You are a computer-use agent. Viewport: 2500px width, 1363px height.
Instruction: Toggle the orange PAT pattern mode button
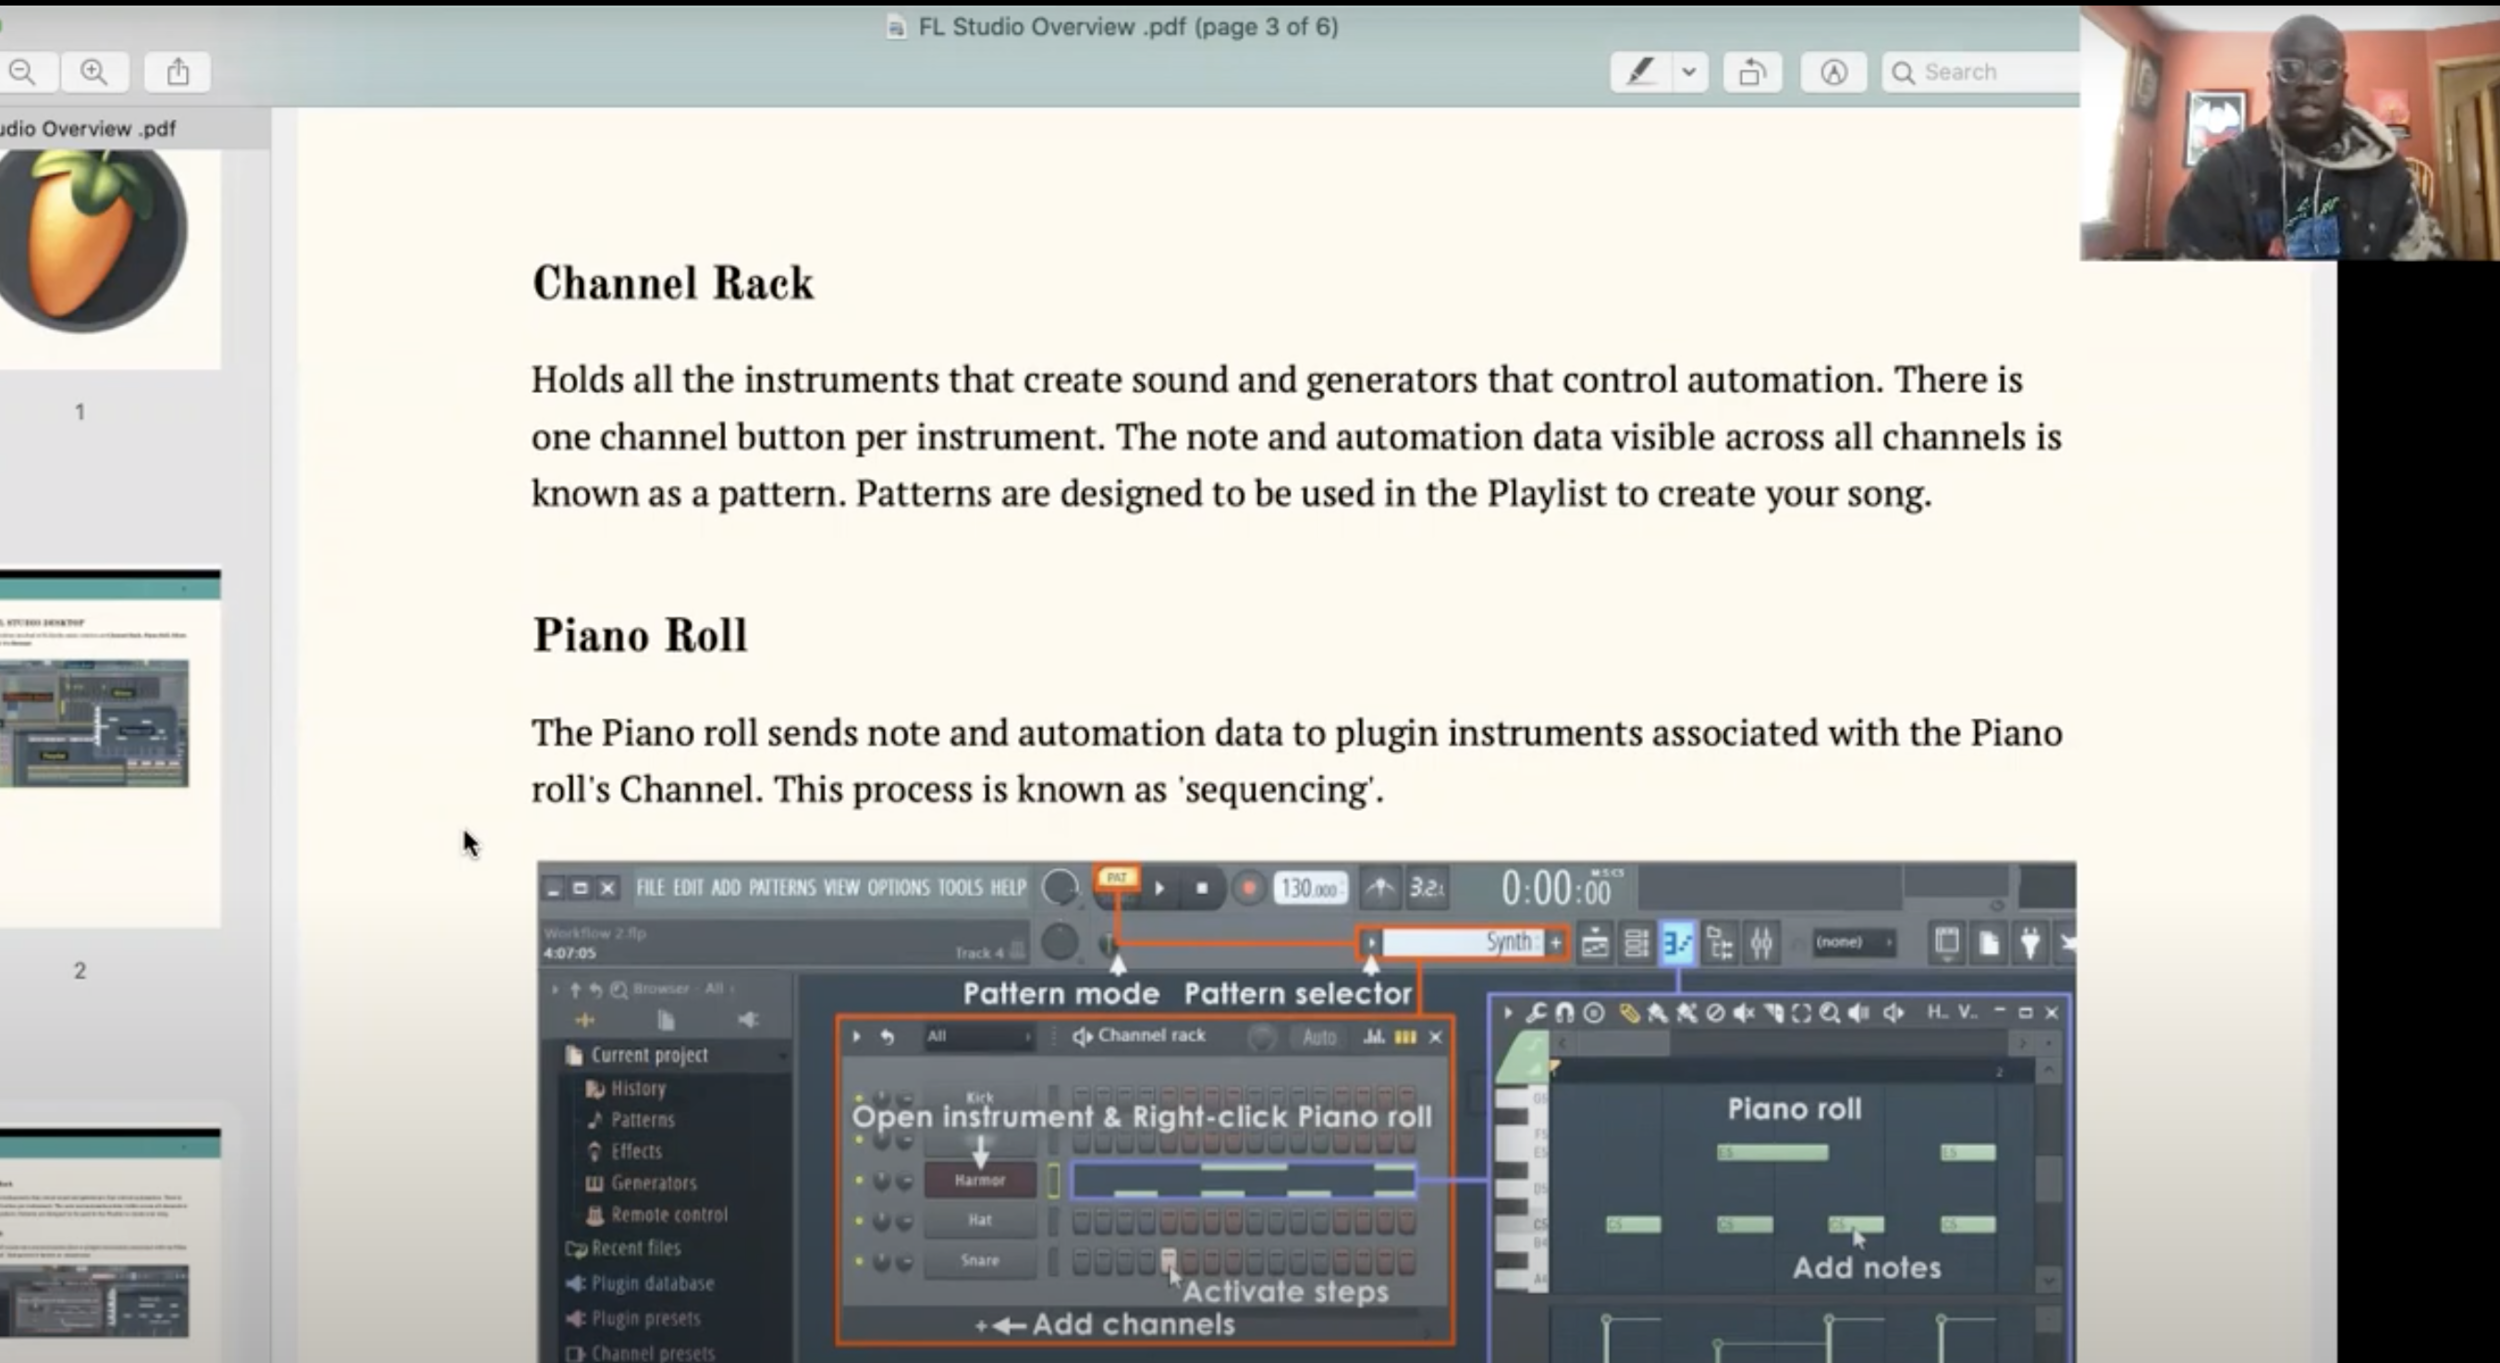tap(1116, 878)
